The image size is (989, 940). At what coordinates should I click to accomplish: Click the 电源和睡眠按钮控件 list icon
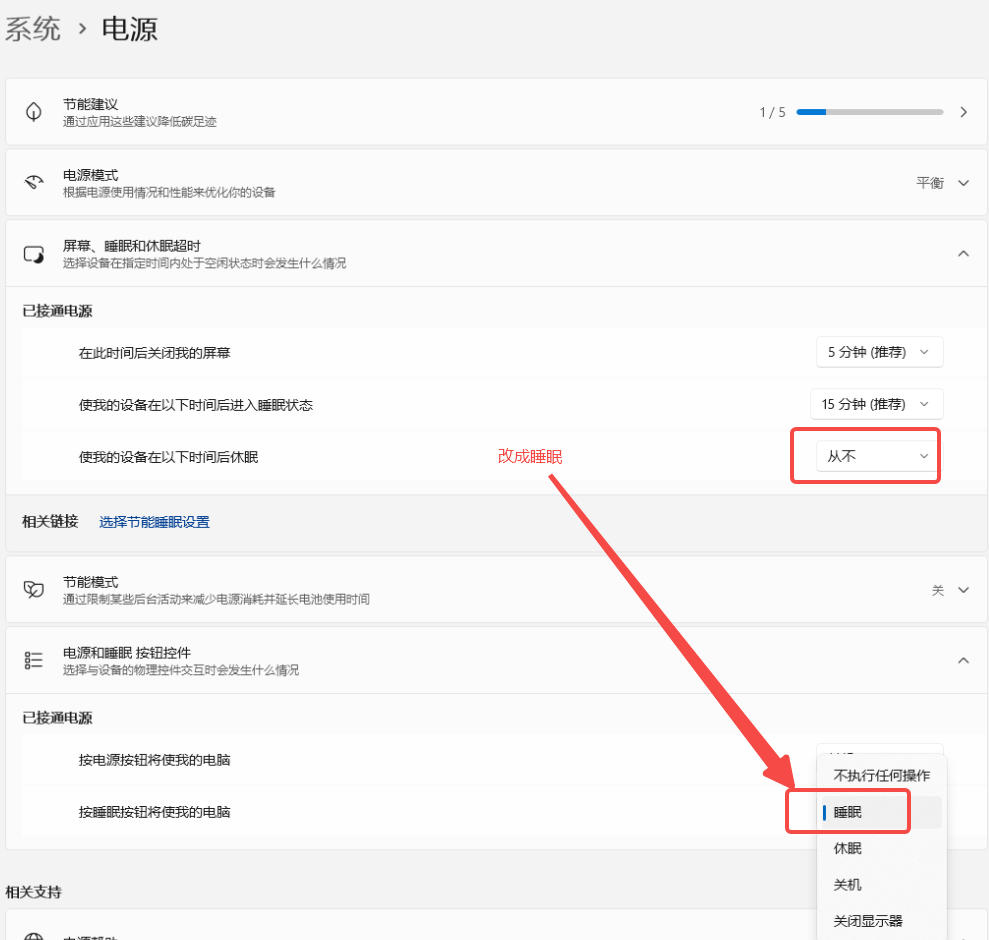point(33,659)
